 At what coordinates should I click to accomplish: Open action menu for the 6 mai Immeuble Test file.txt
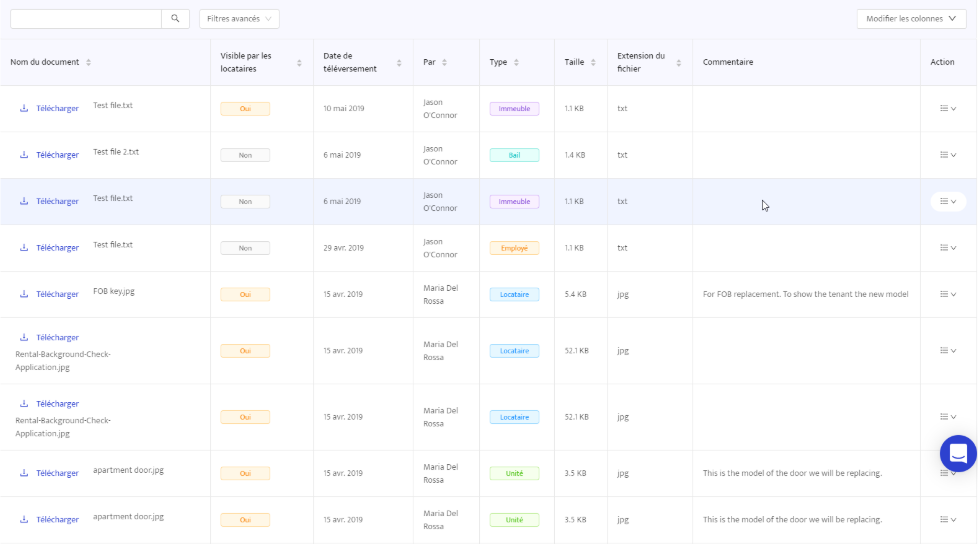coord(948,202)
